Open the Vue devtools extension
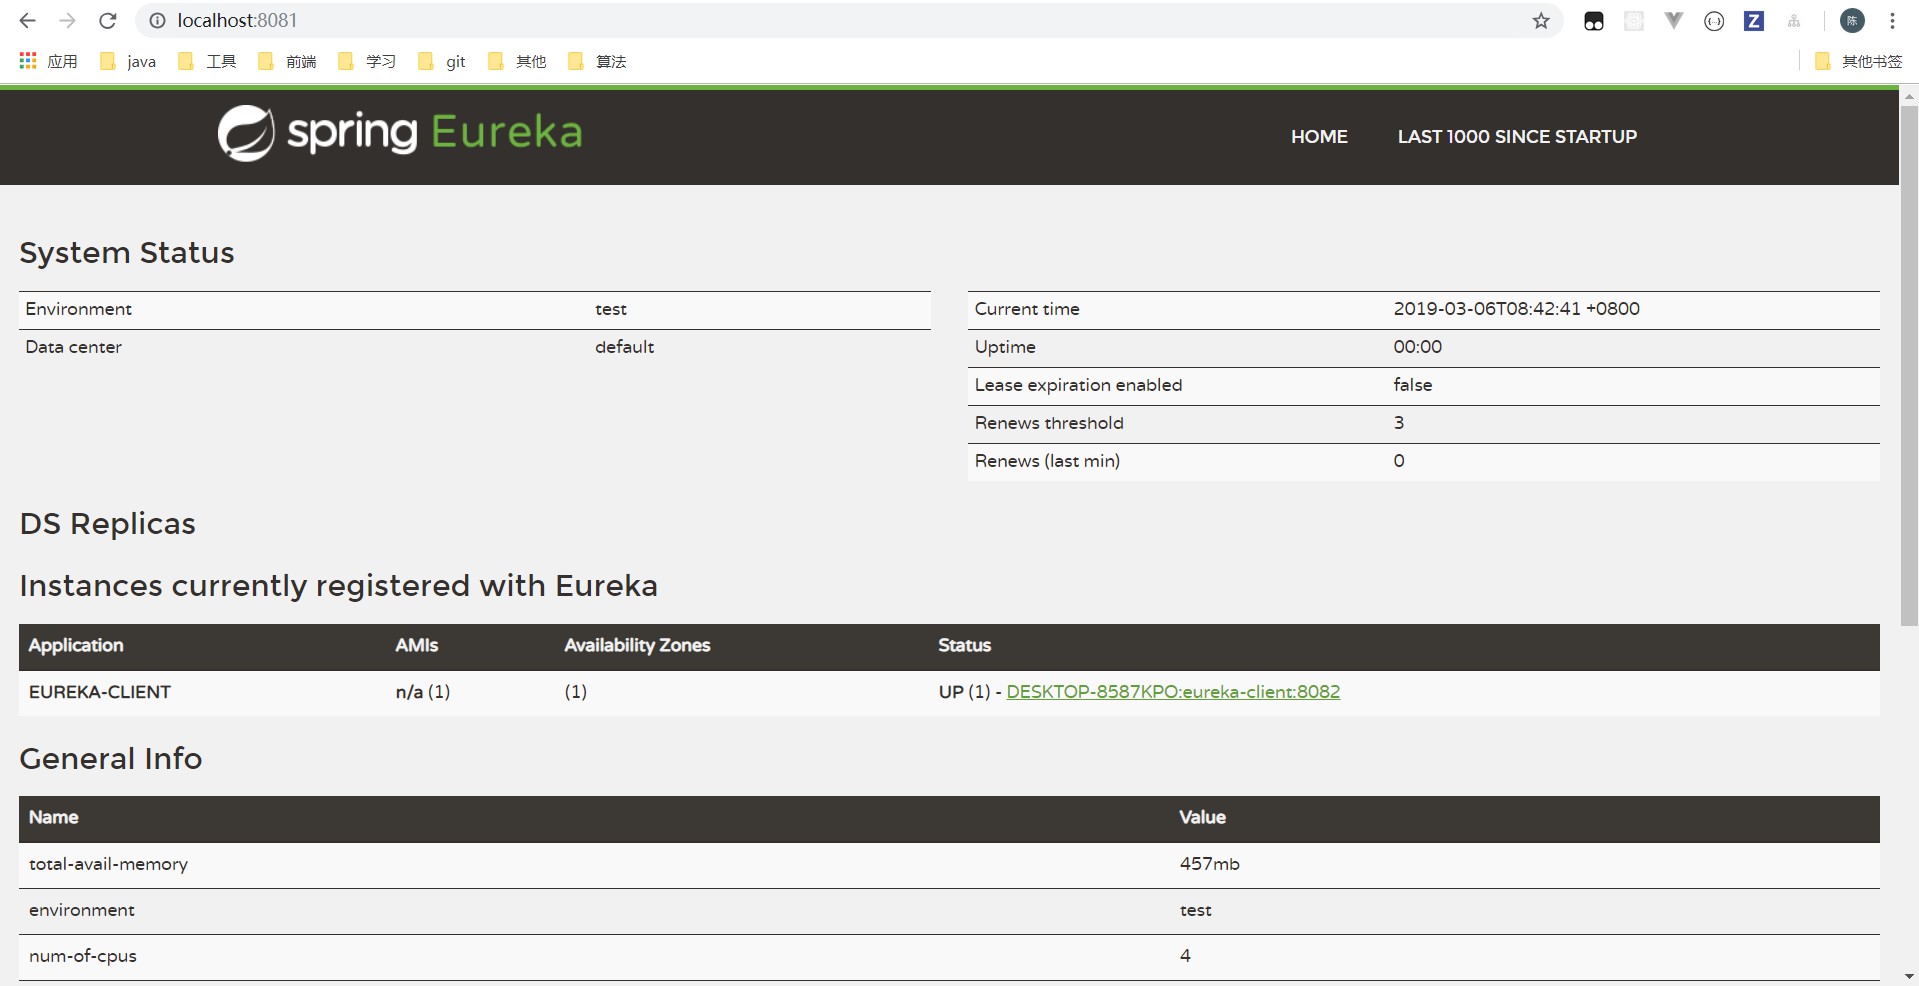This screenshot has width=1919, height=986. pos(1674,20)
